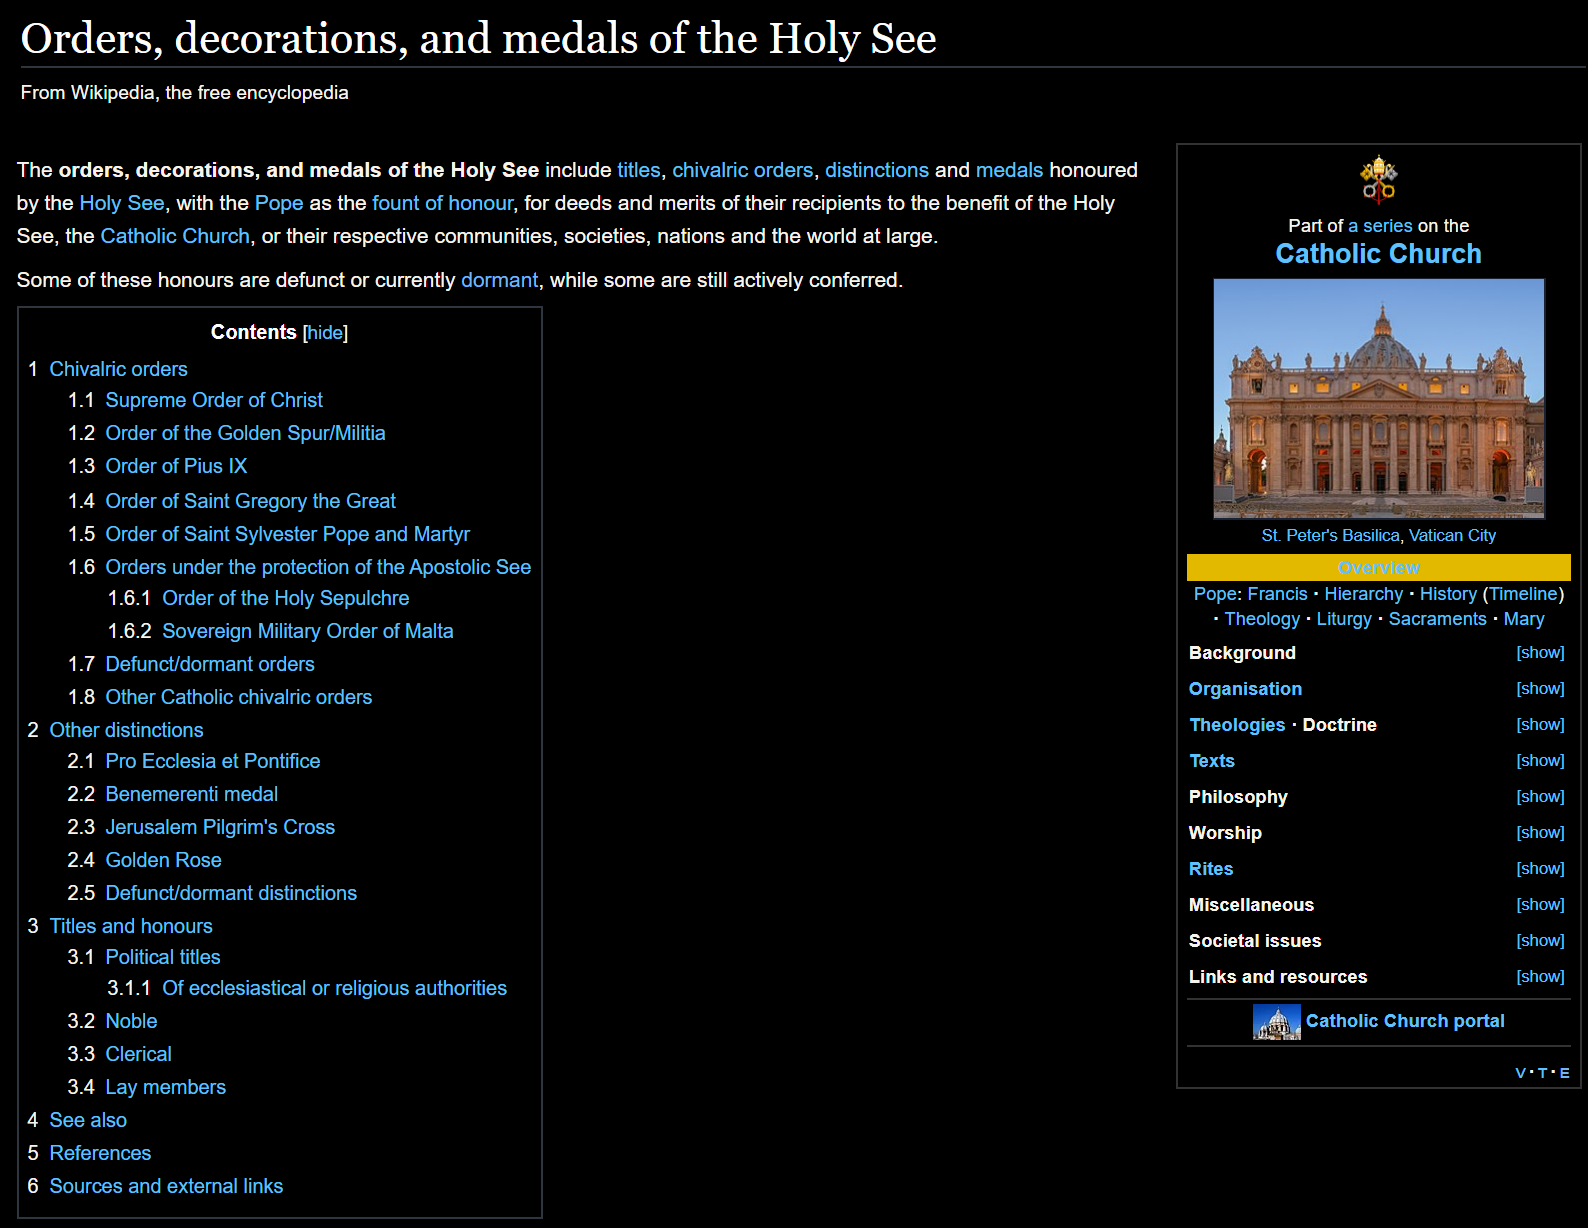
Task: Show the Links and resources section
Action: (1539, 976)
